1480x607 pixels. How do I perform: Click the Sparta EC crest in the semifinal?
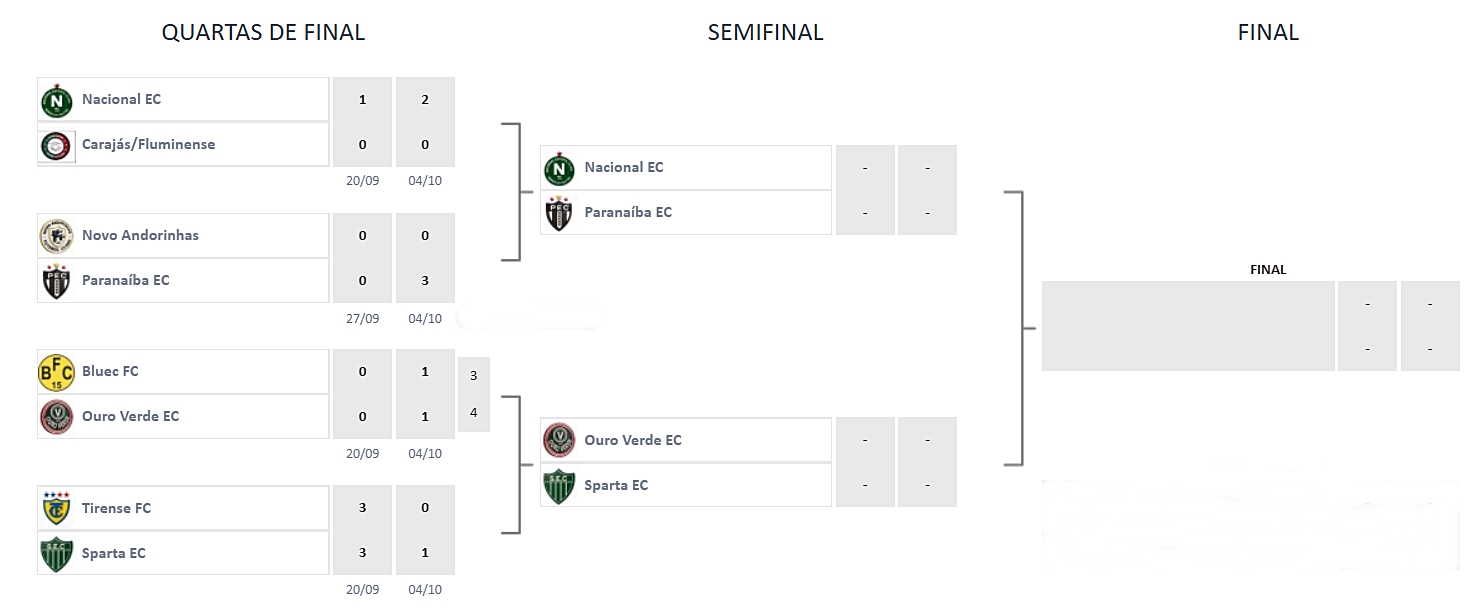point(559,486)
